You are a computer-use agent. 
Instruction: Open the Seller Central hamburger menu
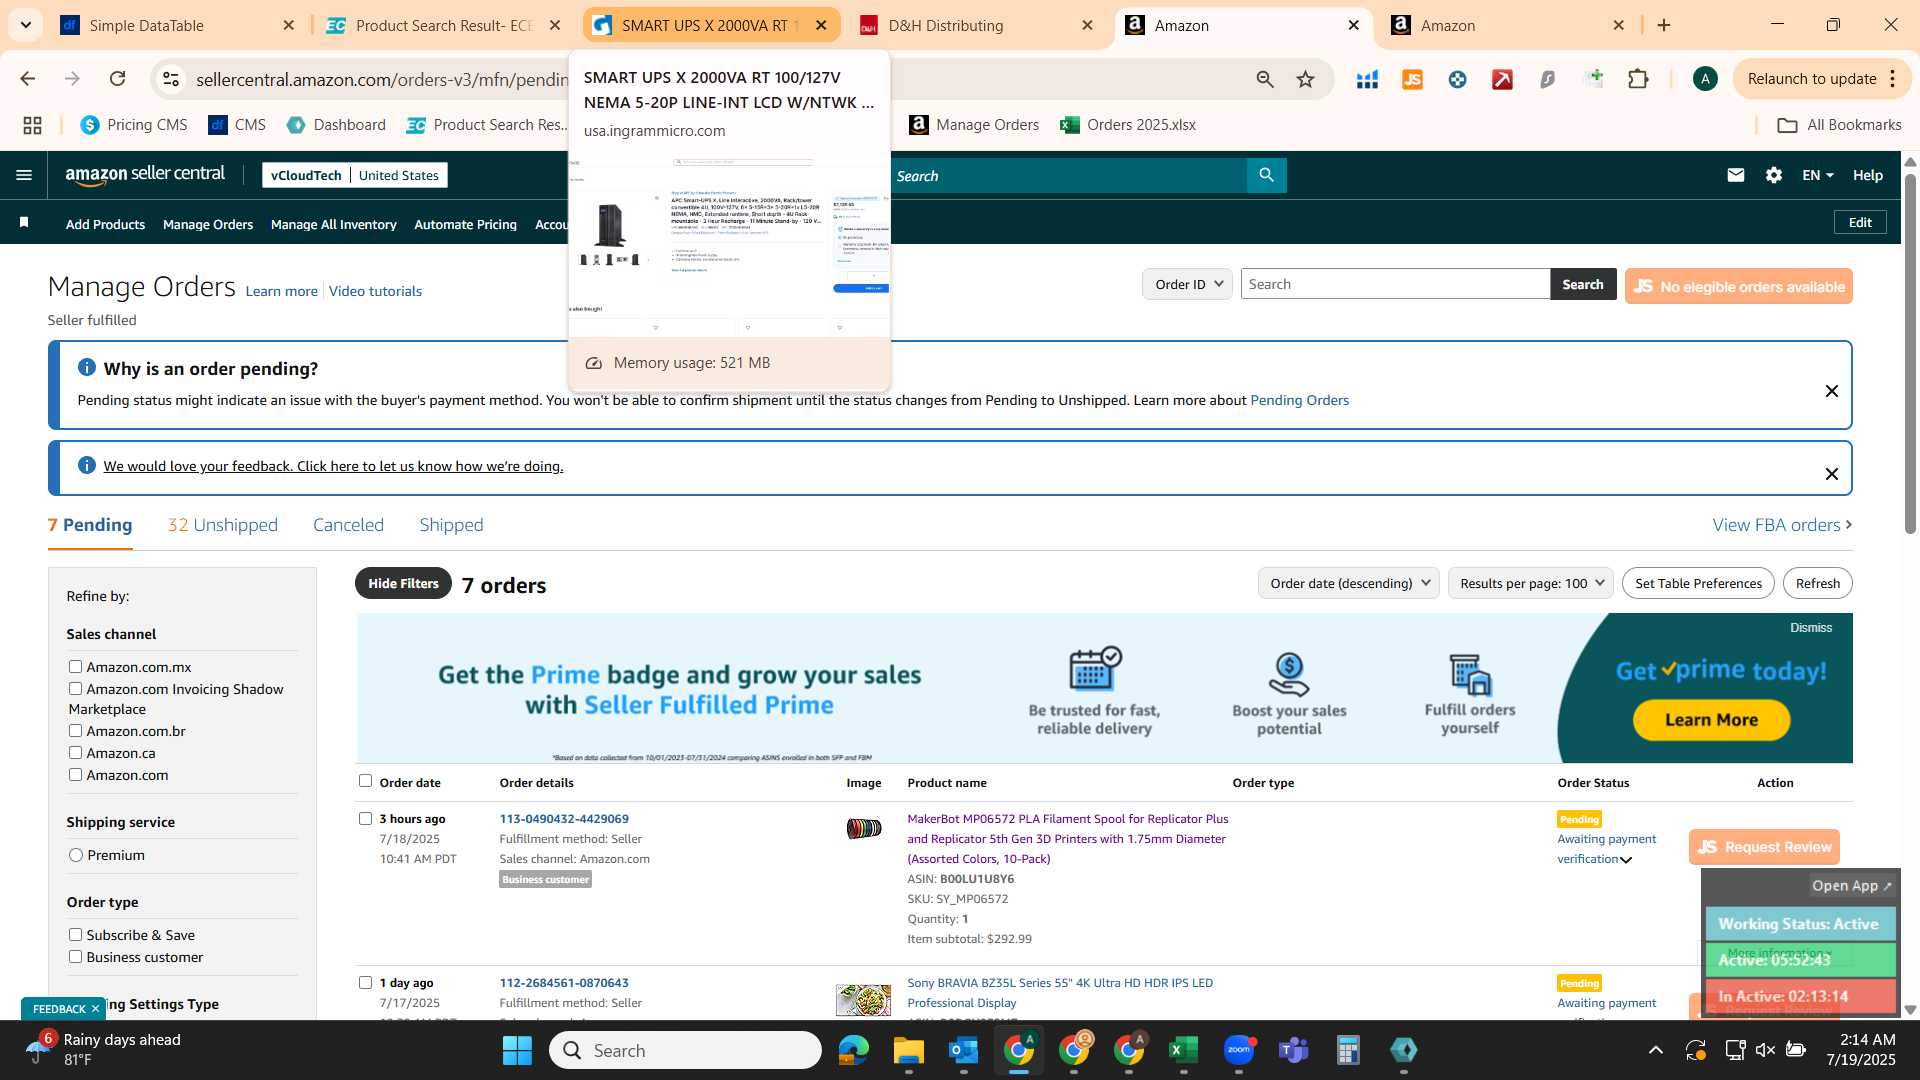(x=24, y=175)
